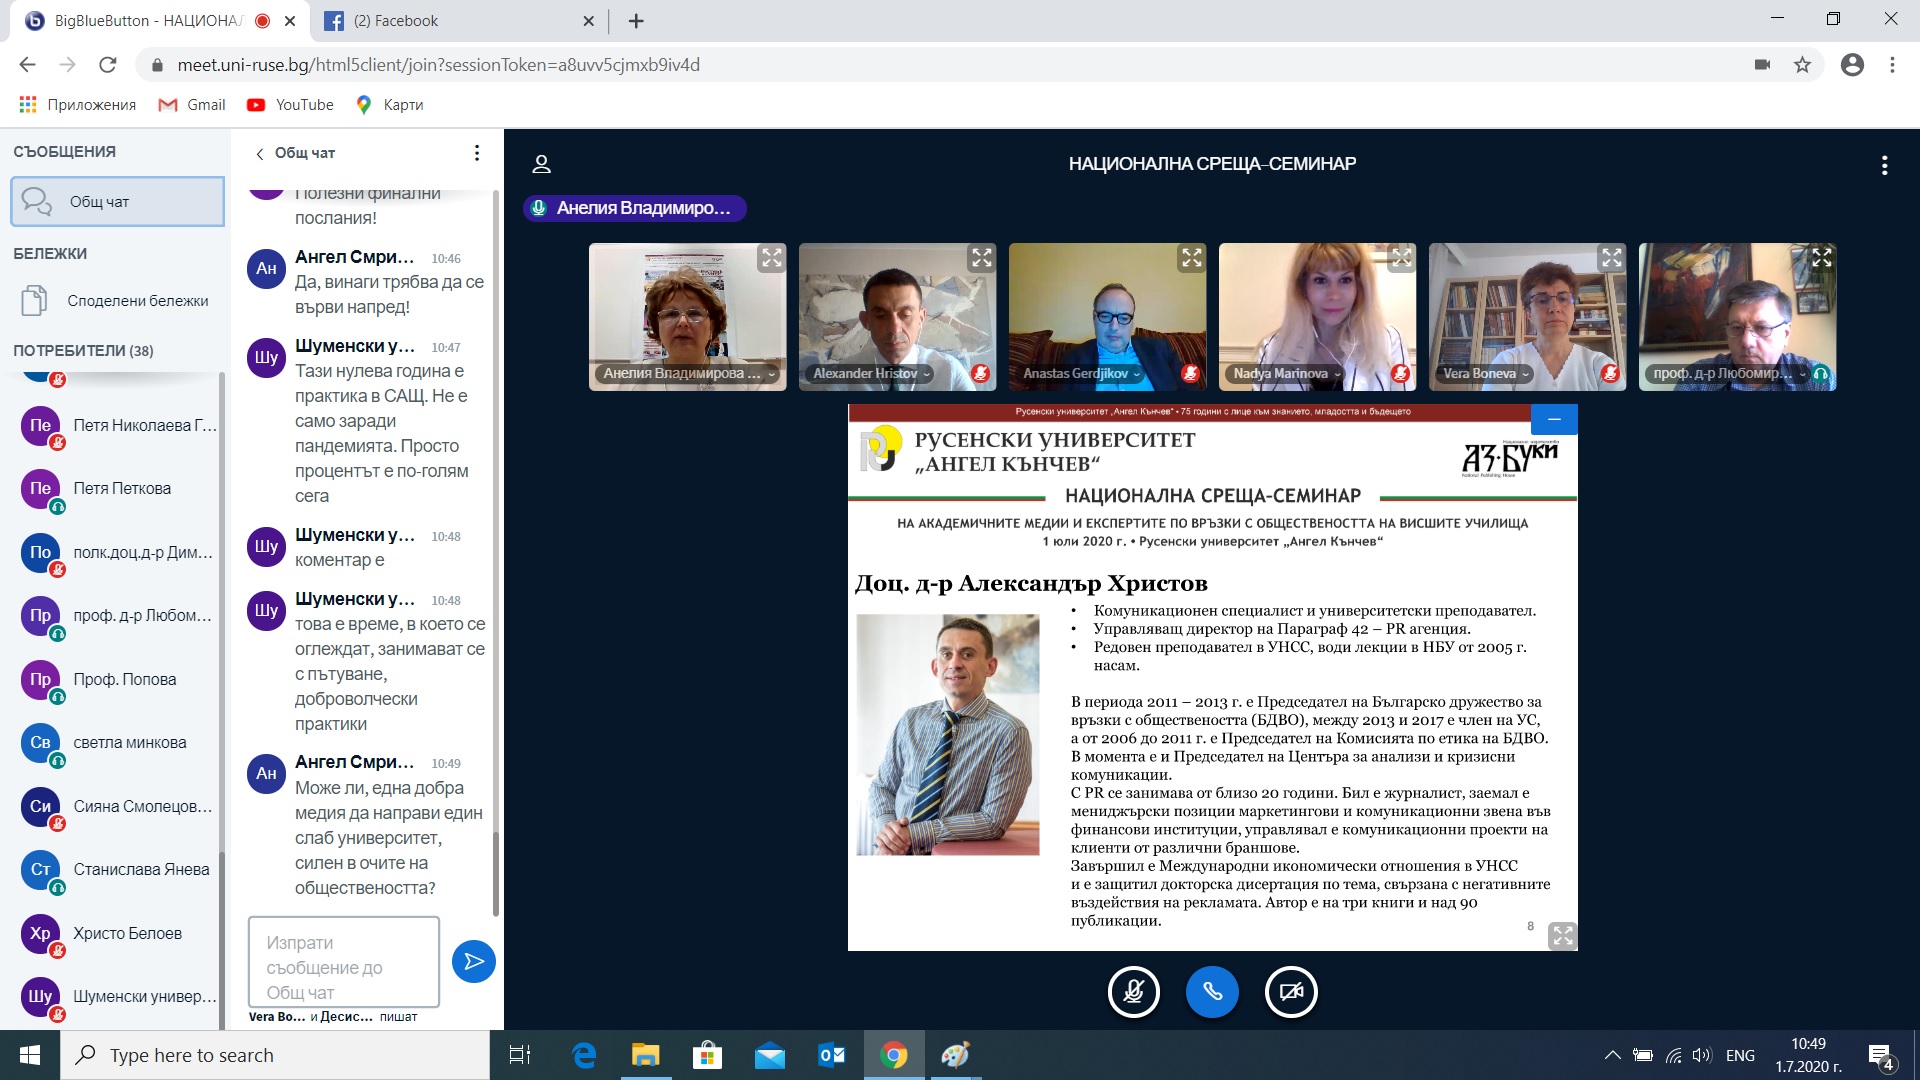1920x1080 pixels.
Task: Open meeting options three-dot menu
Action: coord(1884,165)
